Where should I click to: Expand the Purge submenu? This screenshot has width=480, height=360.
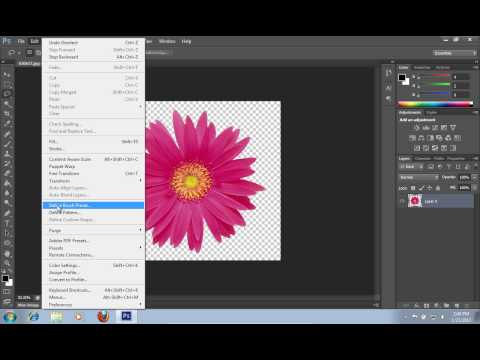[93, 230]
